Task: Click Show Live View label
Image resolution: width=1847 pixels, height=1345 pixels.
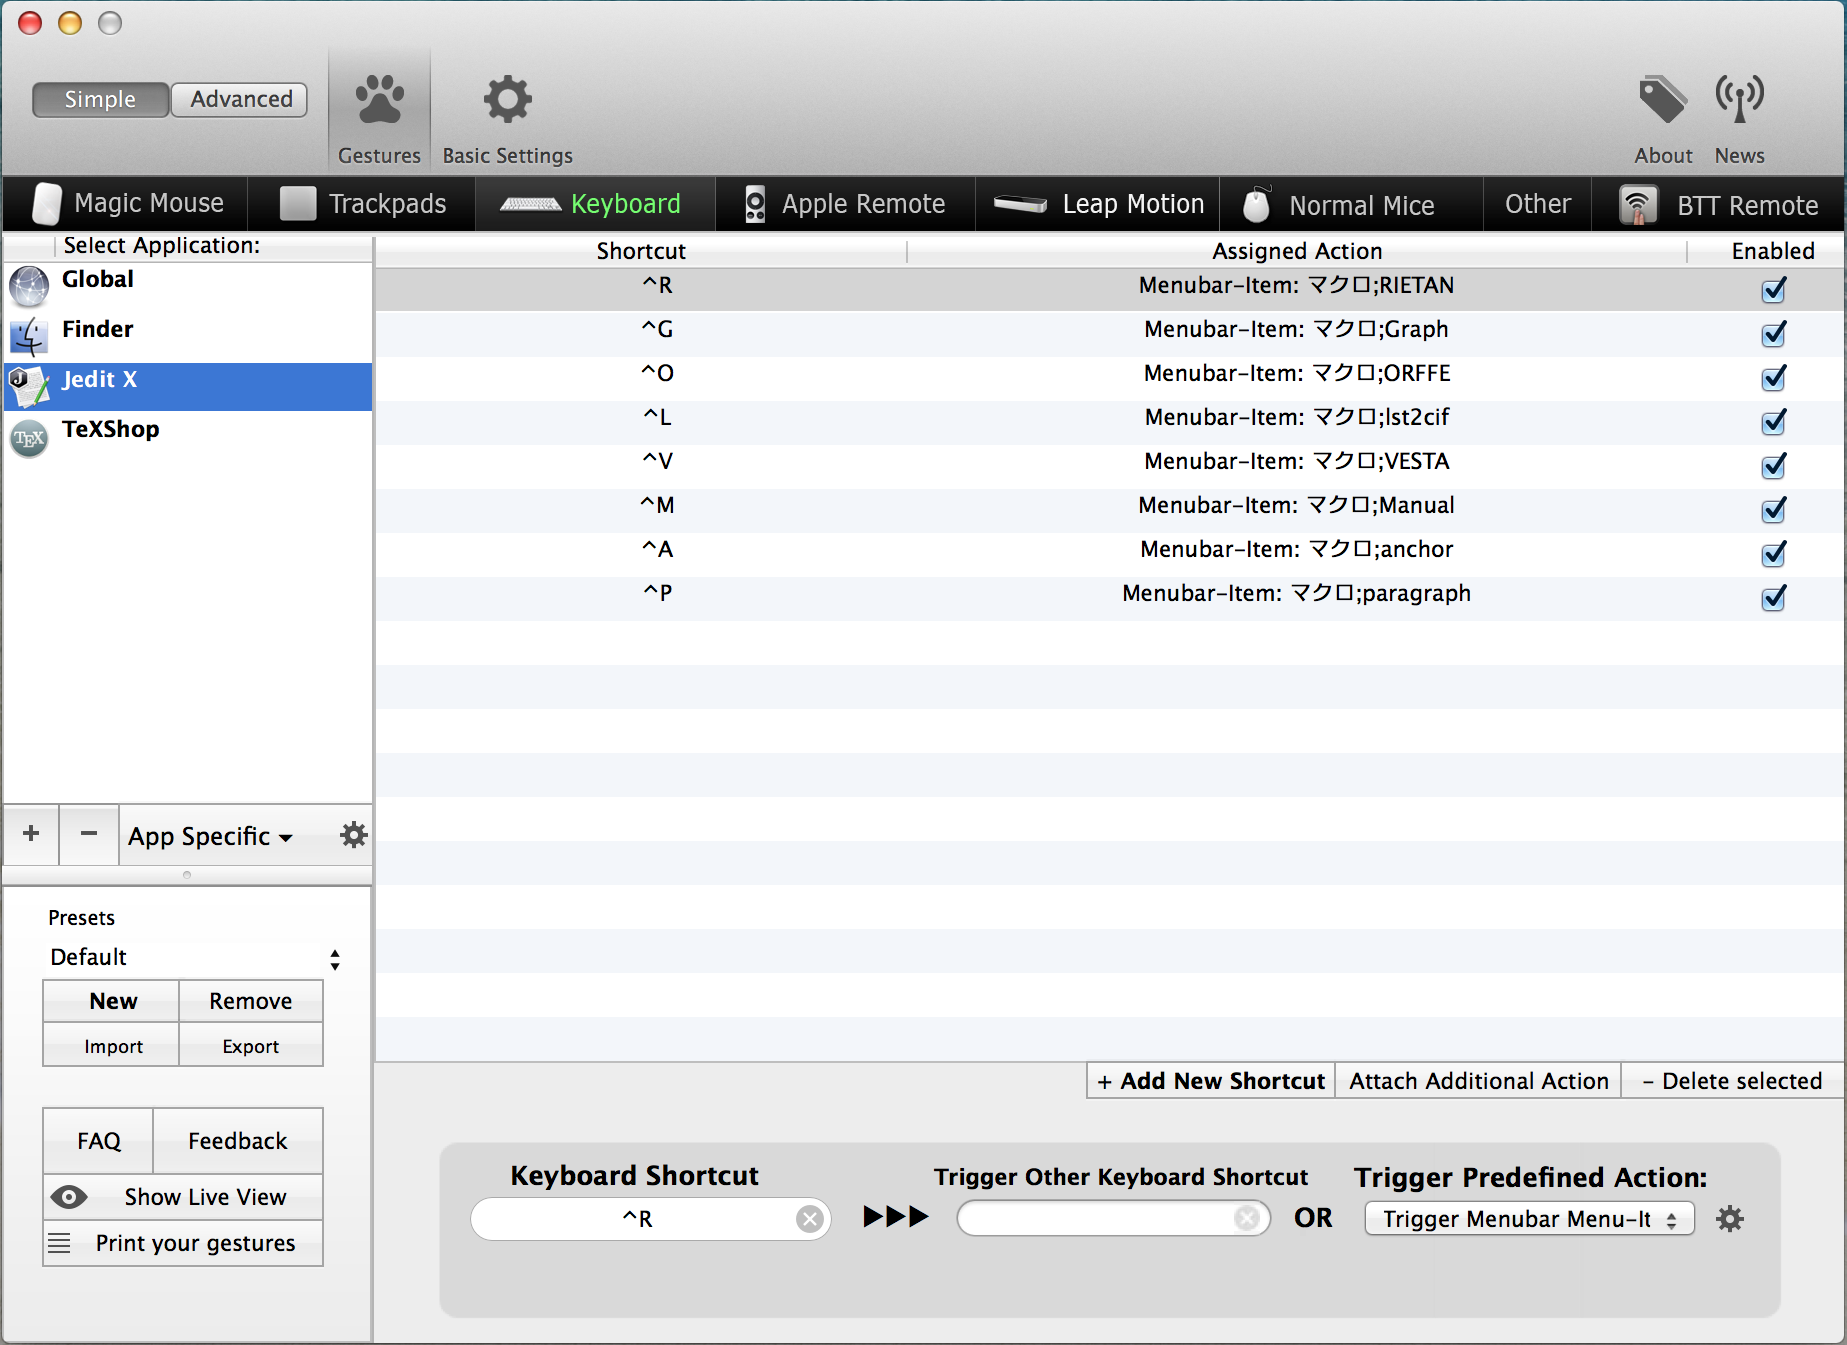Action: tap(205, 1197)
